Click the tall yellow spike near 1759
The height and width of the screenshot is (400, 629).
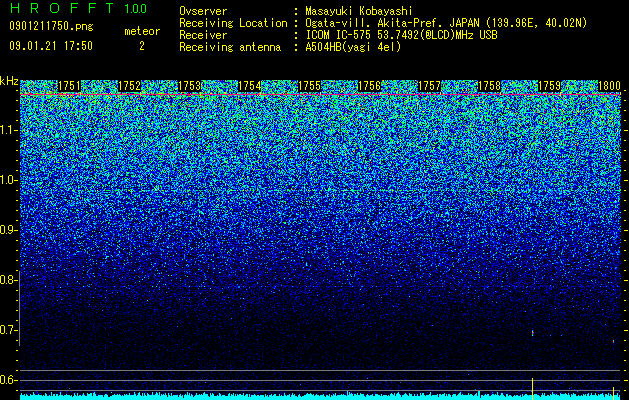tap(532, 388)
